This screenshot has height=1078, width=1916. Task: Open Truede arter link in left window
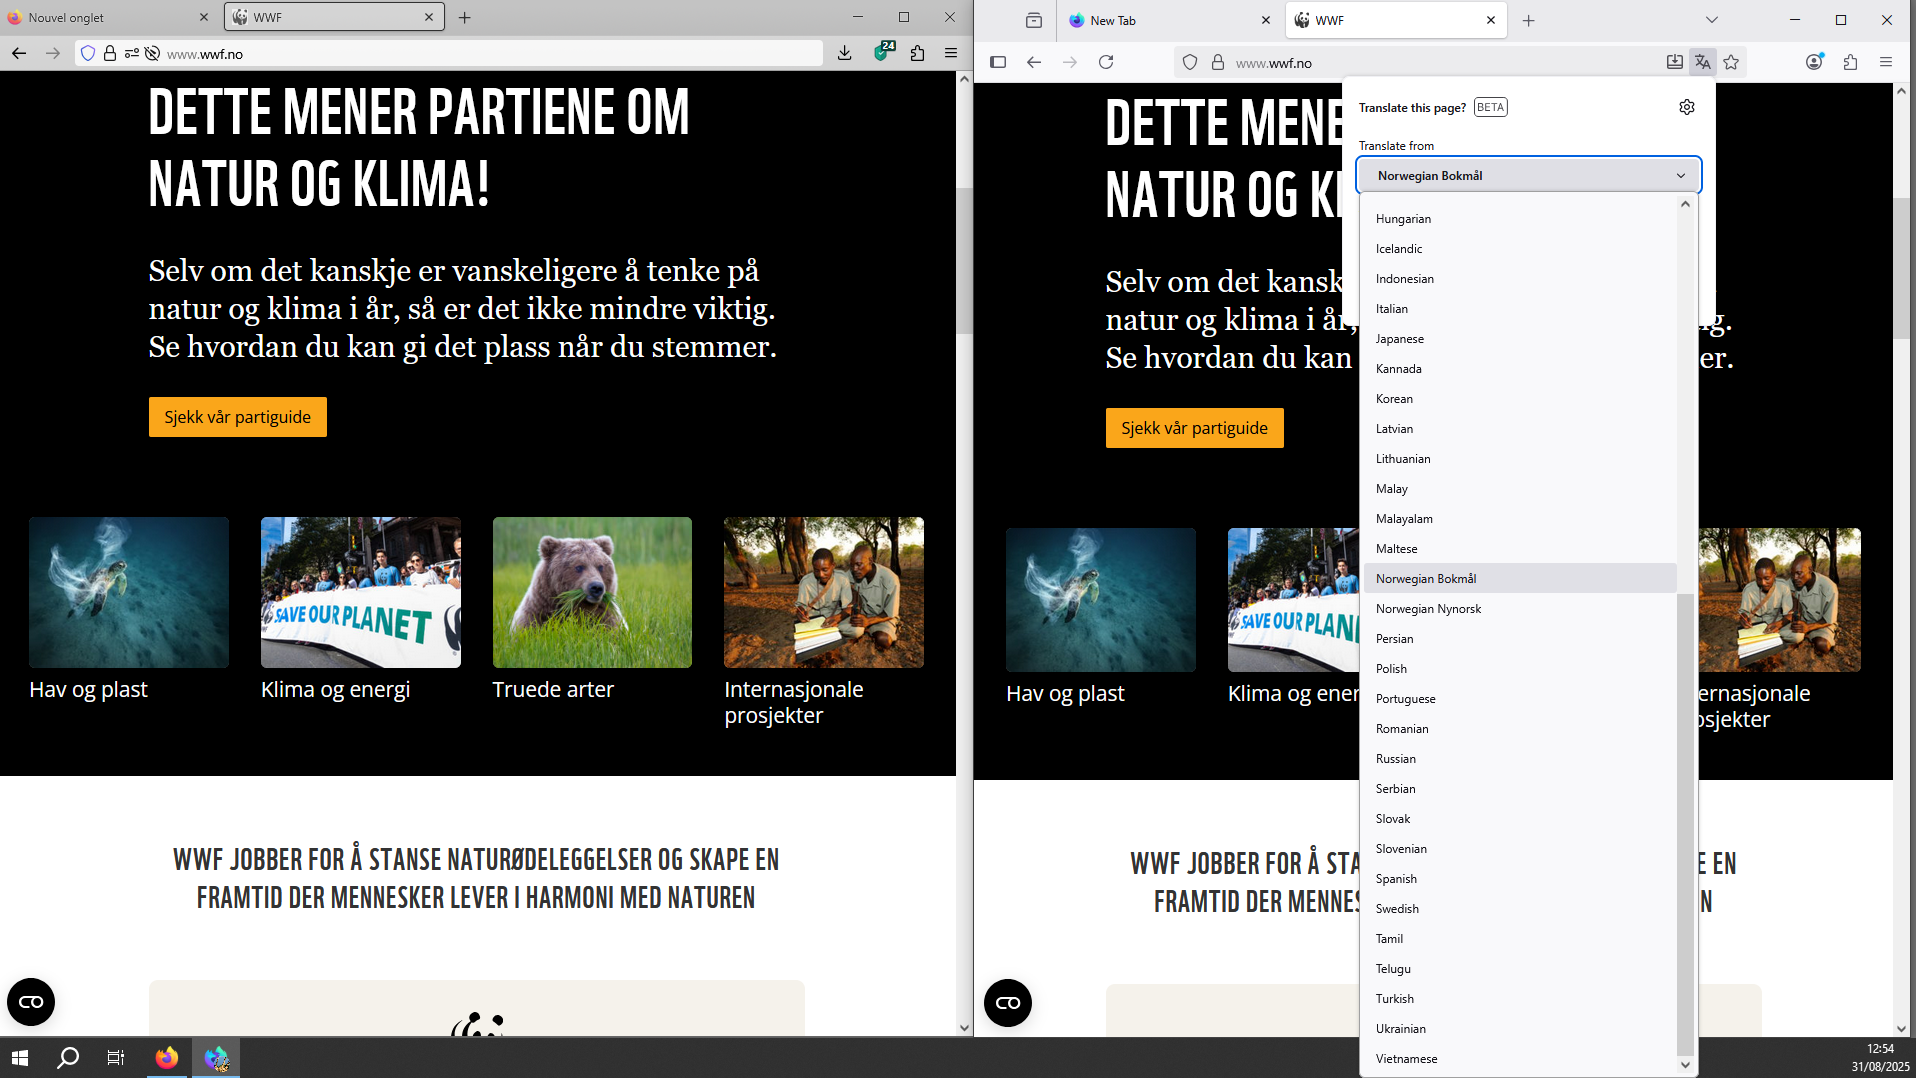click(553, 690)
